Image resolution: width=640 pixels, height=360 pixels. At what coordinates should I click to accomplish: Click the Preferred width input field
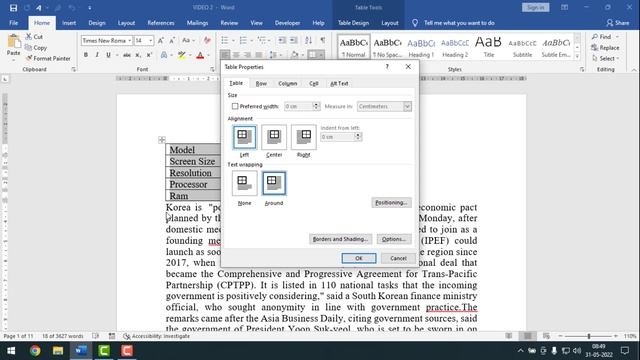pyautogui.click(x=298, y=107)
